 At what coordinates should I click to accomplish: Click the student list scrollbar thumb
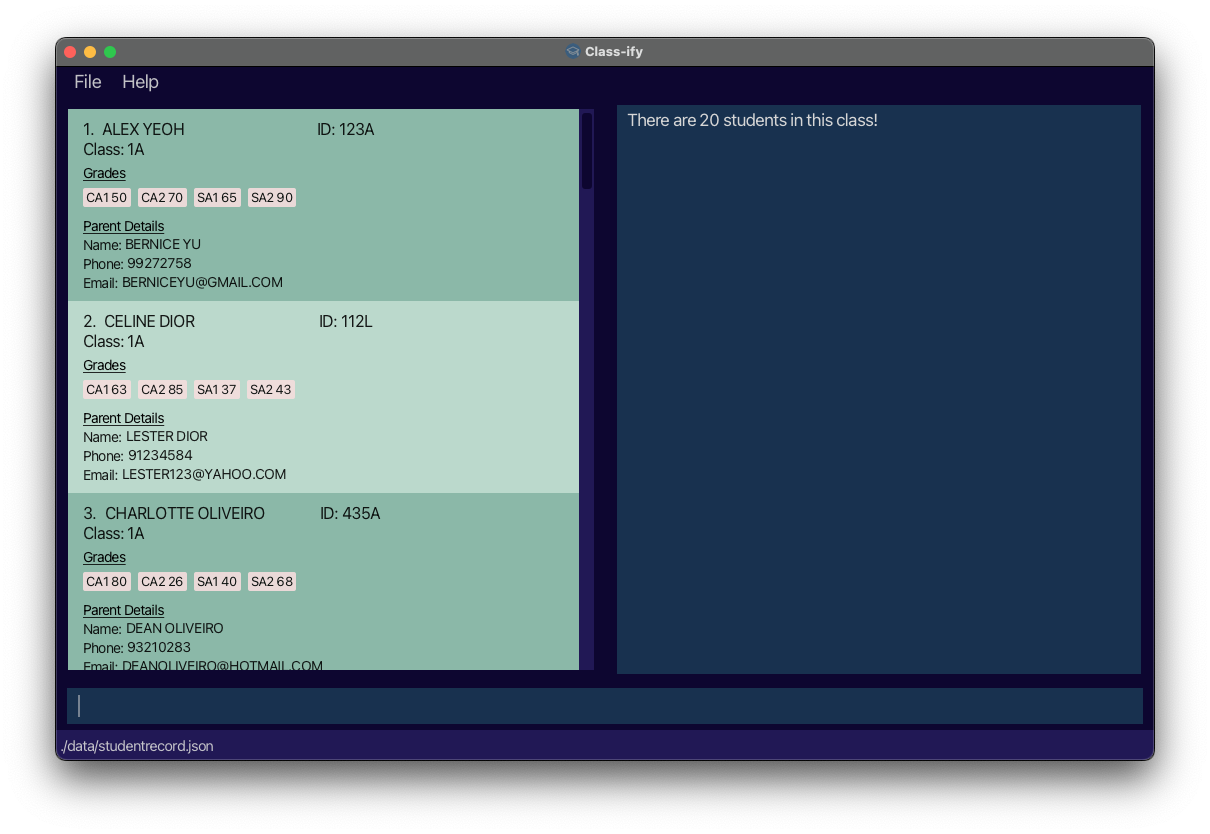click(x=587, y=151)
